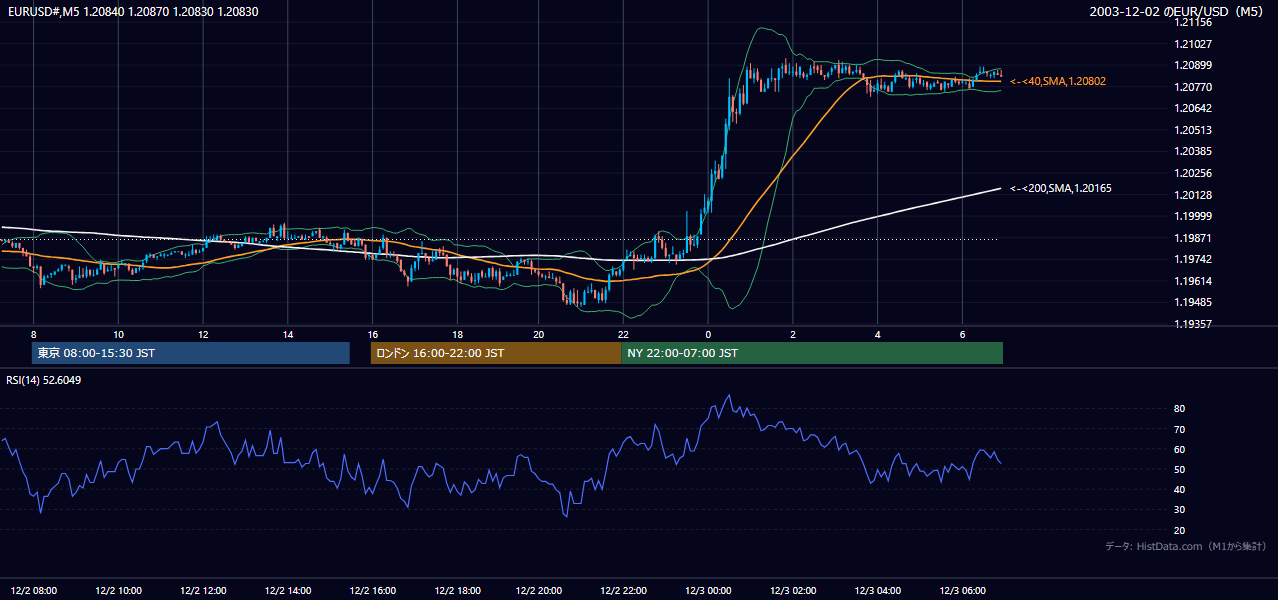This screenshot has height=600, width=1278.
Task: Click price level 1.21027 on the axis
Action: [1192, 44]
